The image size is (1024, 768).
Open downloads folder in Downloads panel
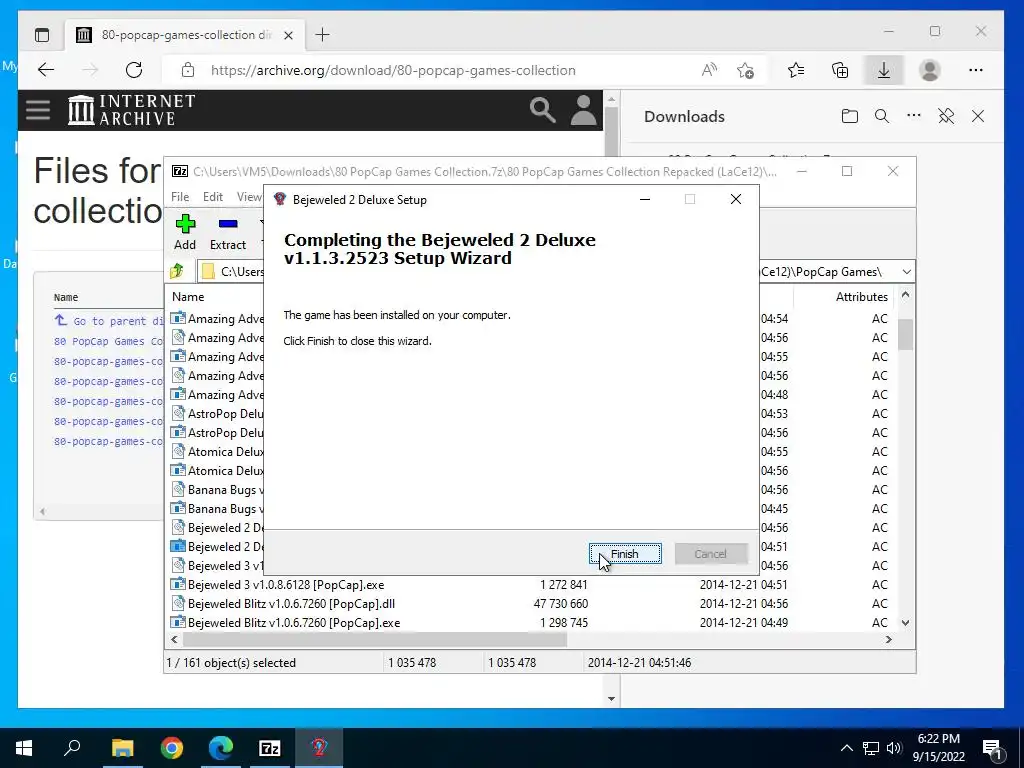[x=850, y=116]
